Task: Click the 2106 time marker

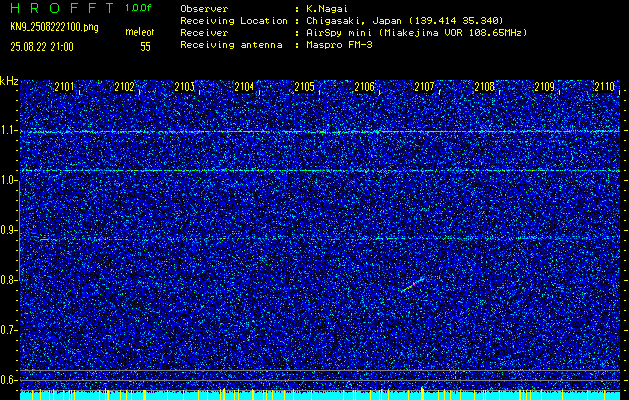Action: tap(365, 87)
